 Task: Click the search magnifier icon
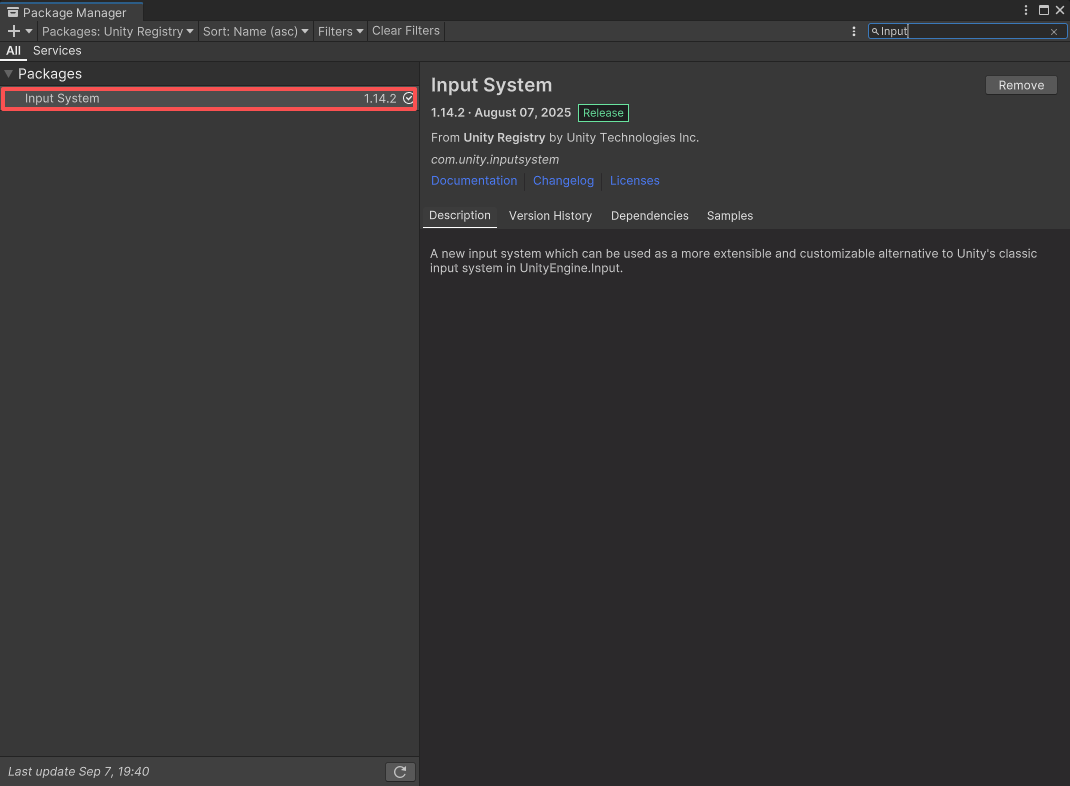[x=875, y=31]
